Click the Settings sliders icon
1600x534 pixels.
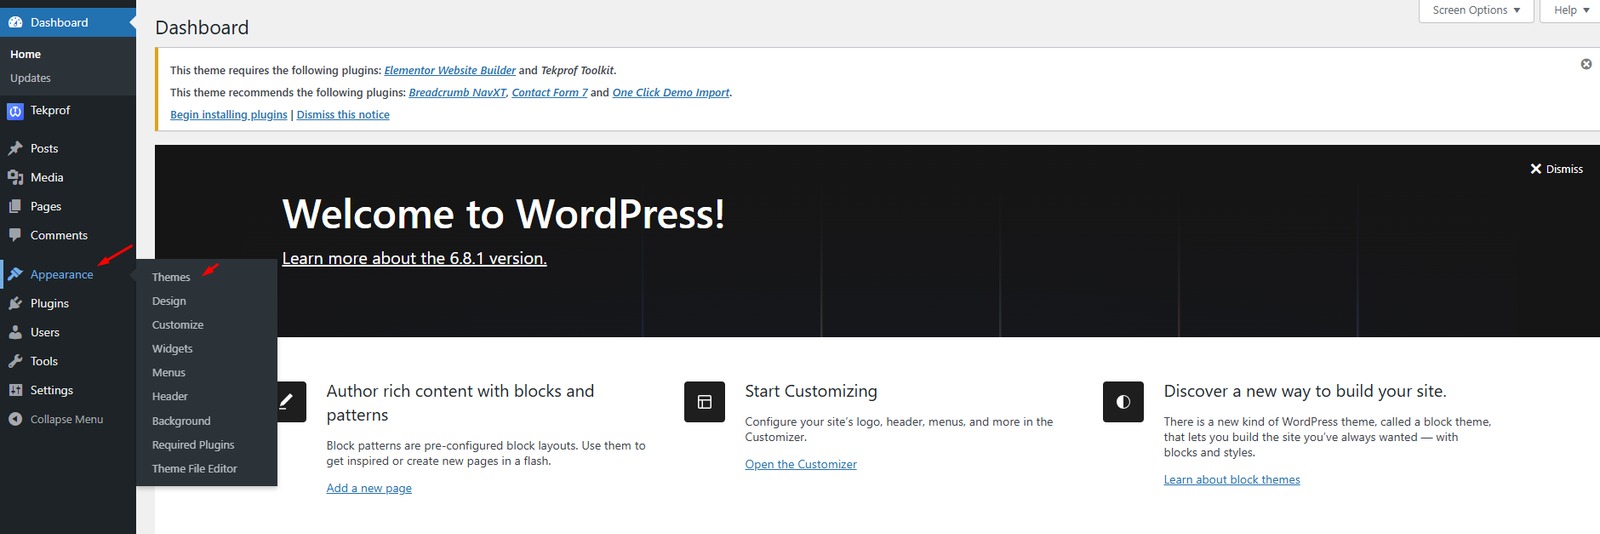tap(15, 390)
